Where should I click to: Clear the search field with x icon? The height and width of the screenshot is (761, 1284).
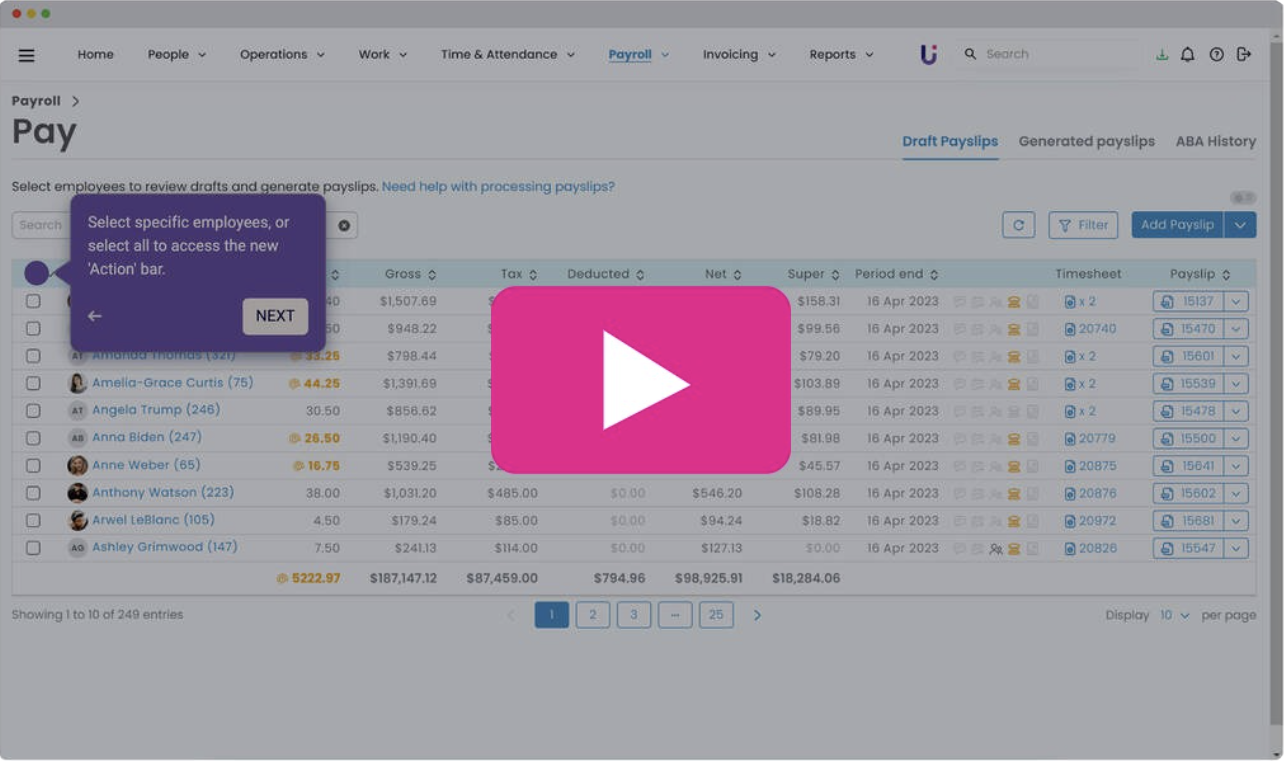344,226
